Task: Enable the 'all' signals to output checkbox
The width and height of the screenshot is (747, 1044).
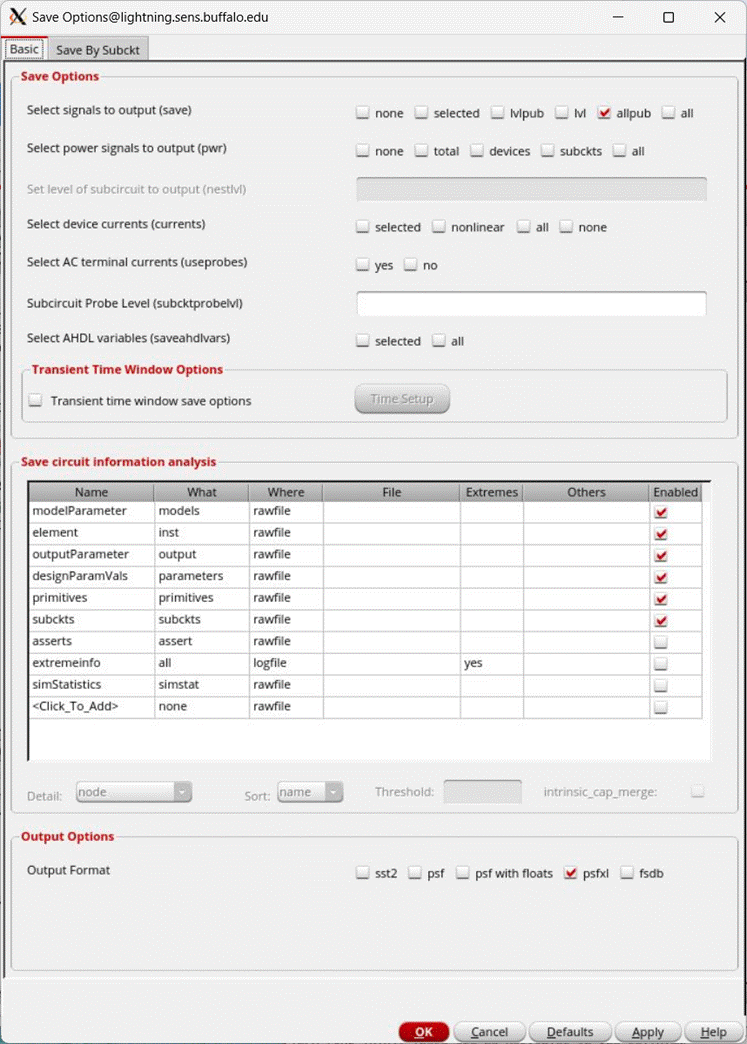Action: pyautogui.click(x=668, y=113)
